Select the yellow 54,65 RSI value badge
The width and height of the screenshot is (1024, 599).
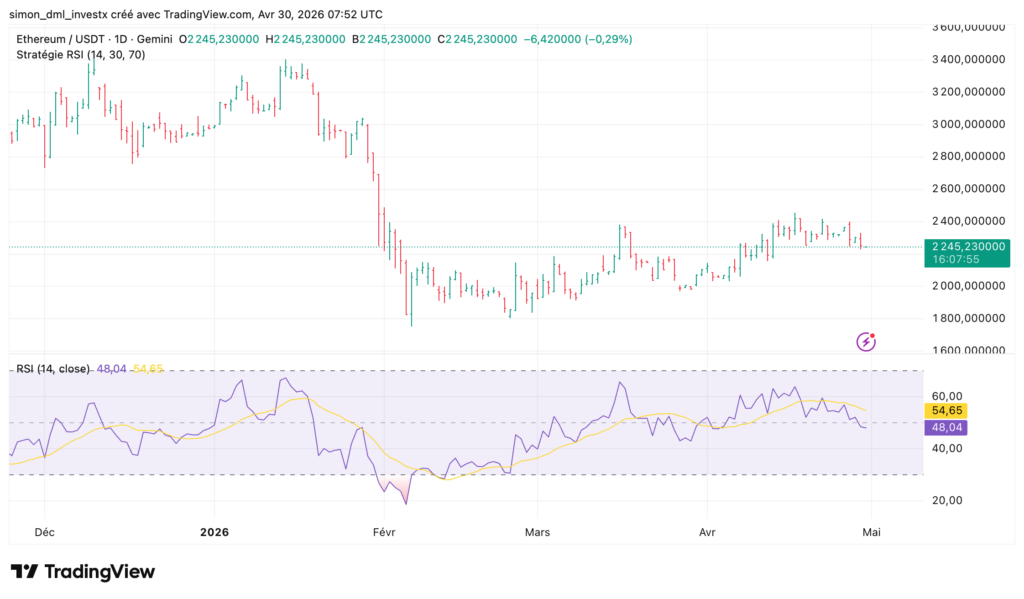coord(944,410)
